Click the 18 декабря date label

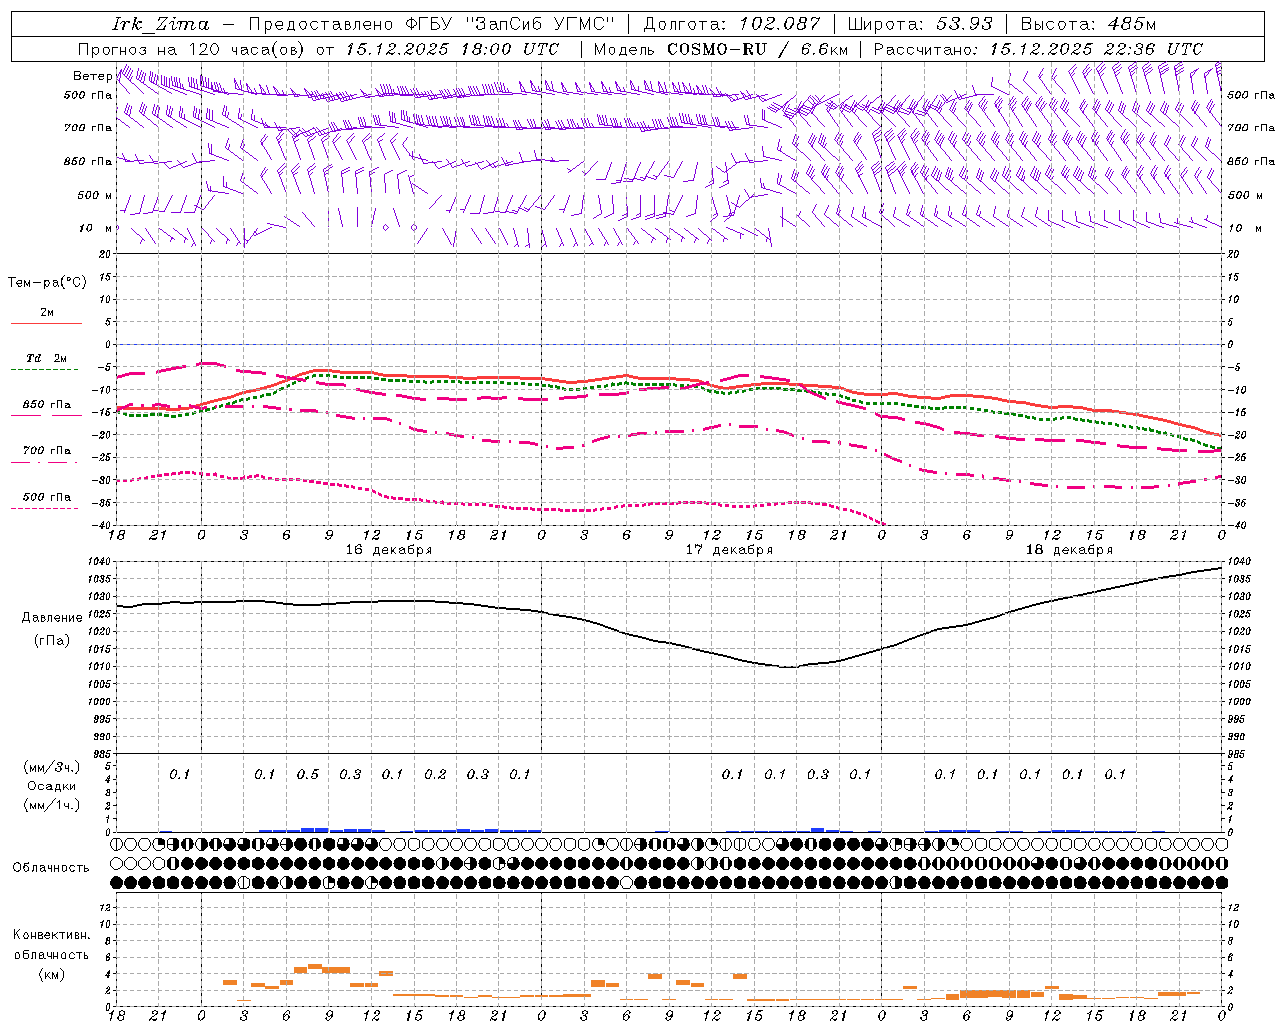(x=1069, y=550)
